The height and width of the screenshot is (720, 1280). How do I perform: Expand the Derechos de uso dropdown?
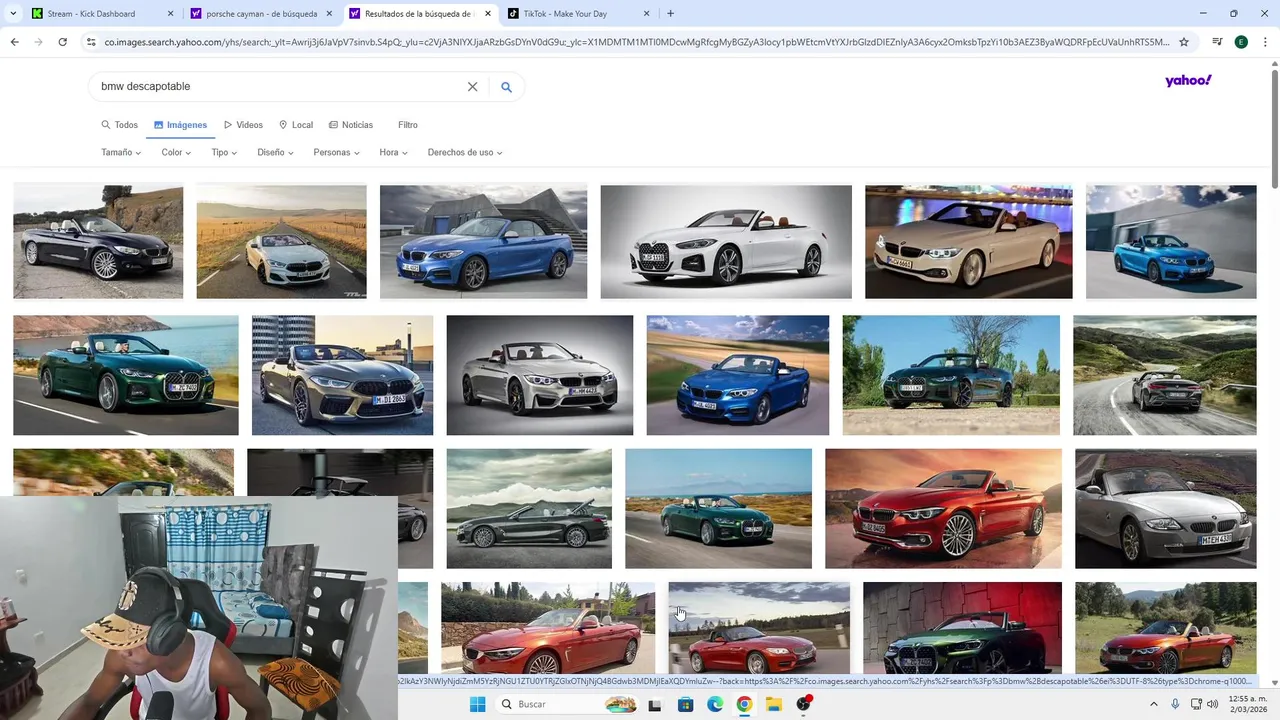(465, 152)
